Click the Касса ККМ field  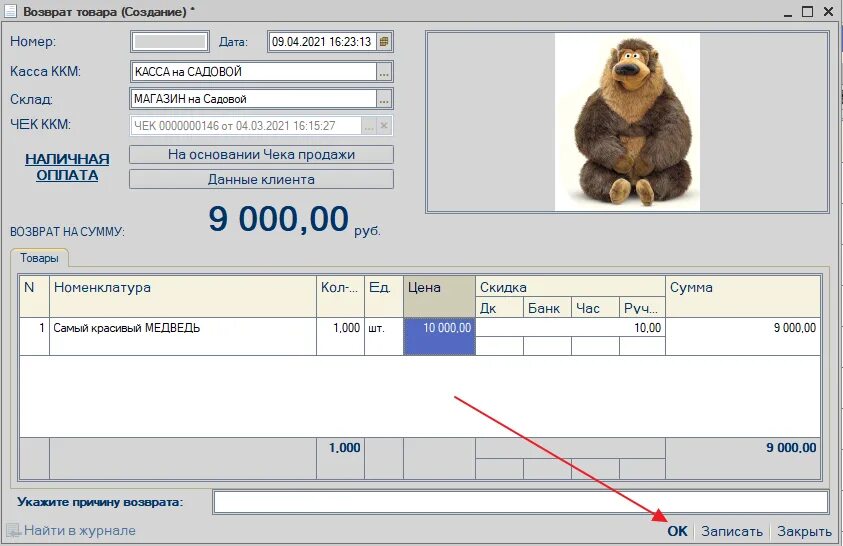(254, 72)
